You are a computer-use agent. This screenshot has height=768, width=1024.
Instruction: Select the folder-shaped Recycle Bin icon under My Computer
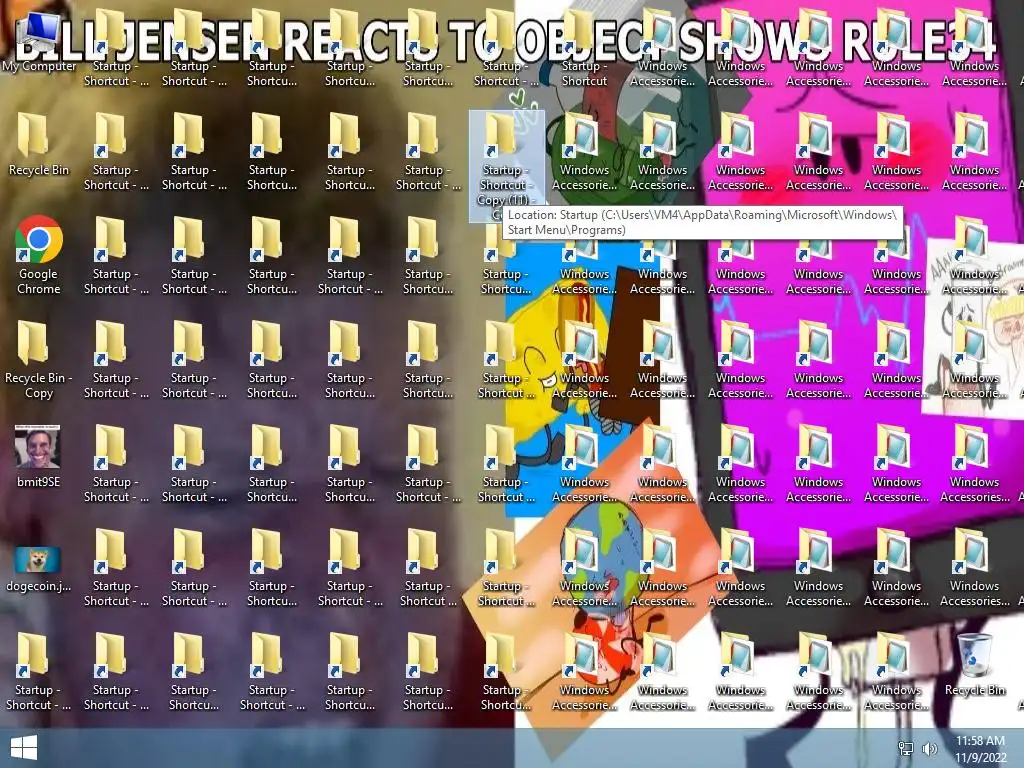[x=39, y=145]
